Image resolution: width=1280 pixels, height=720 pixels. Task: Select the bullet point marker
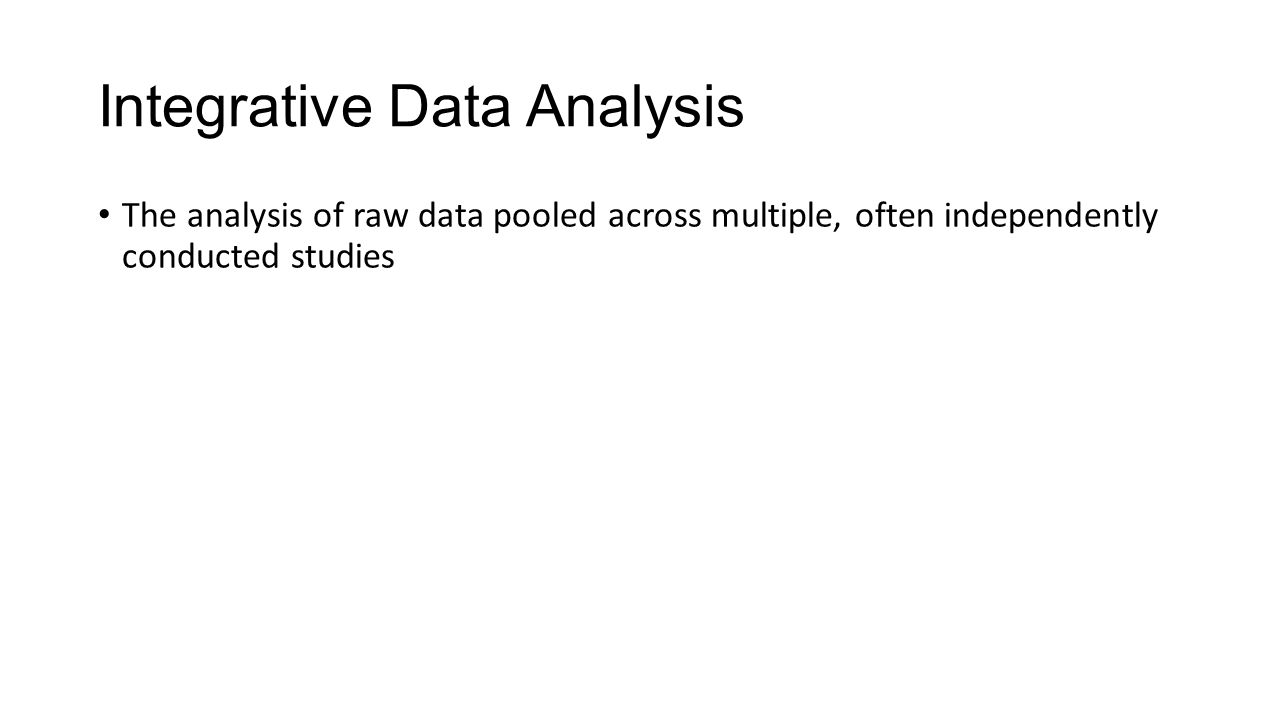(x=105, y=214)
